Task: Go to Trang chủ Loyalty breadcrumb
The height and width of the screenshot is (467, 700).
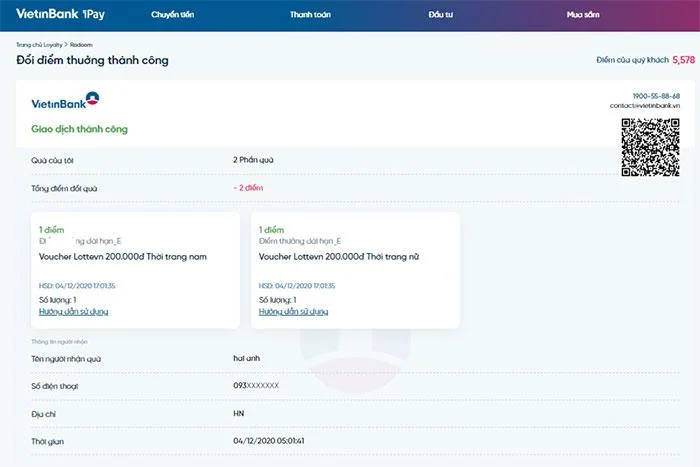Action: coord(39,45)
